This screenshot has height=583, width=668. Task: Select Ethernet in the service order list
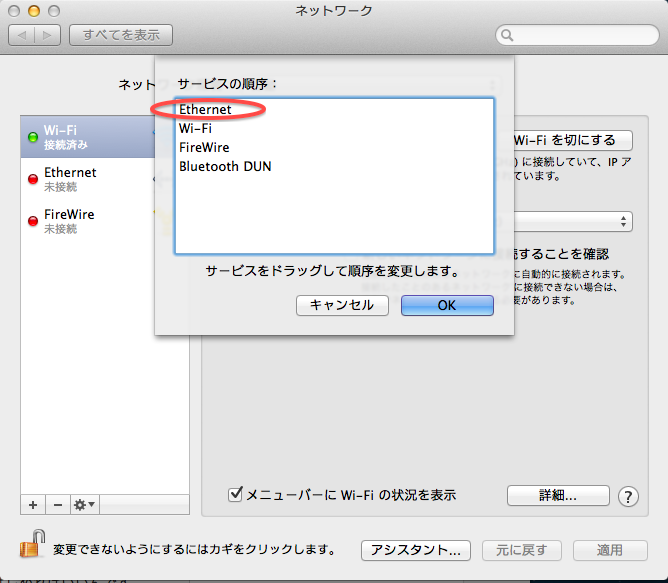(334, 110)
